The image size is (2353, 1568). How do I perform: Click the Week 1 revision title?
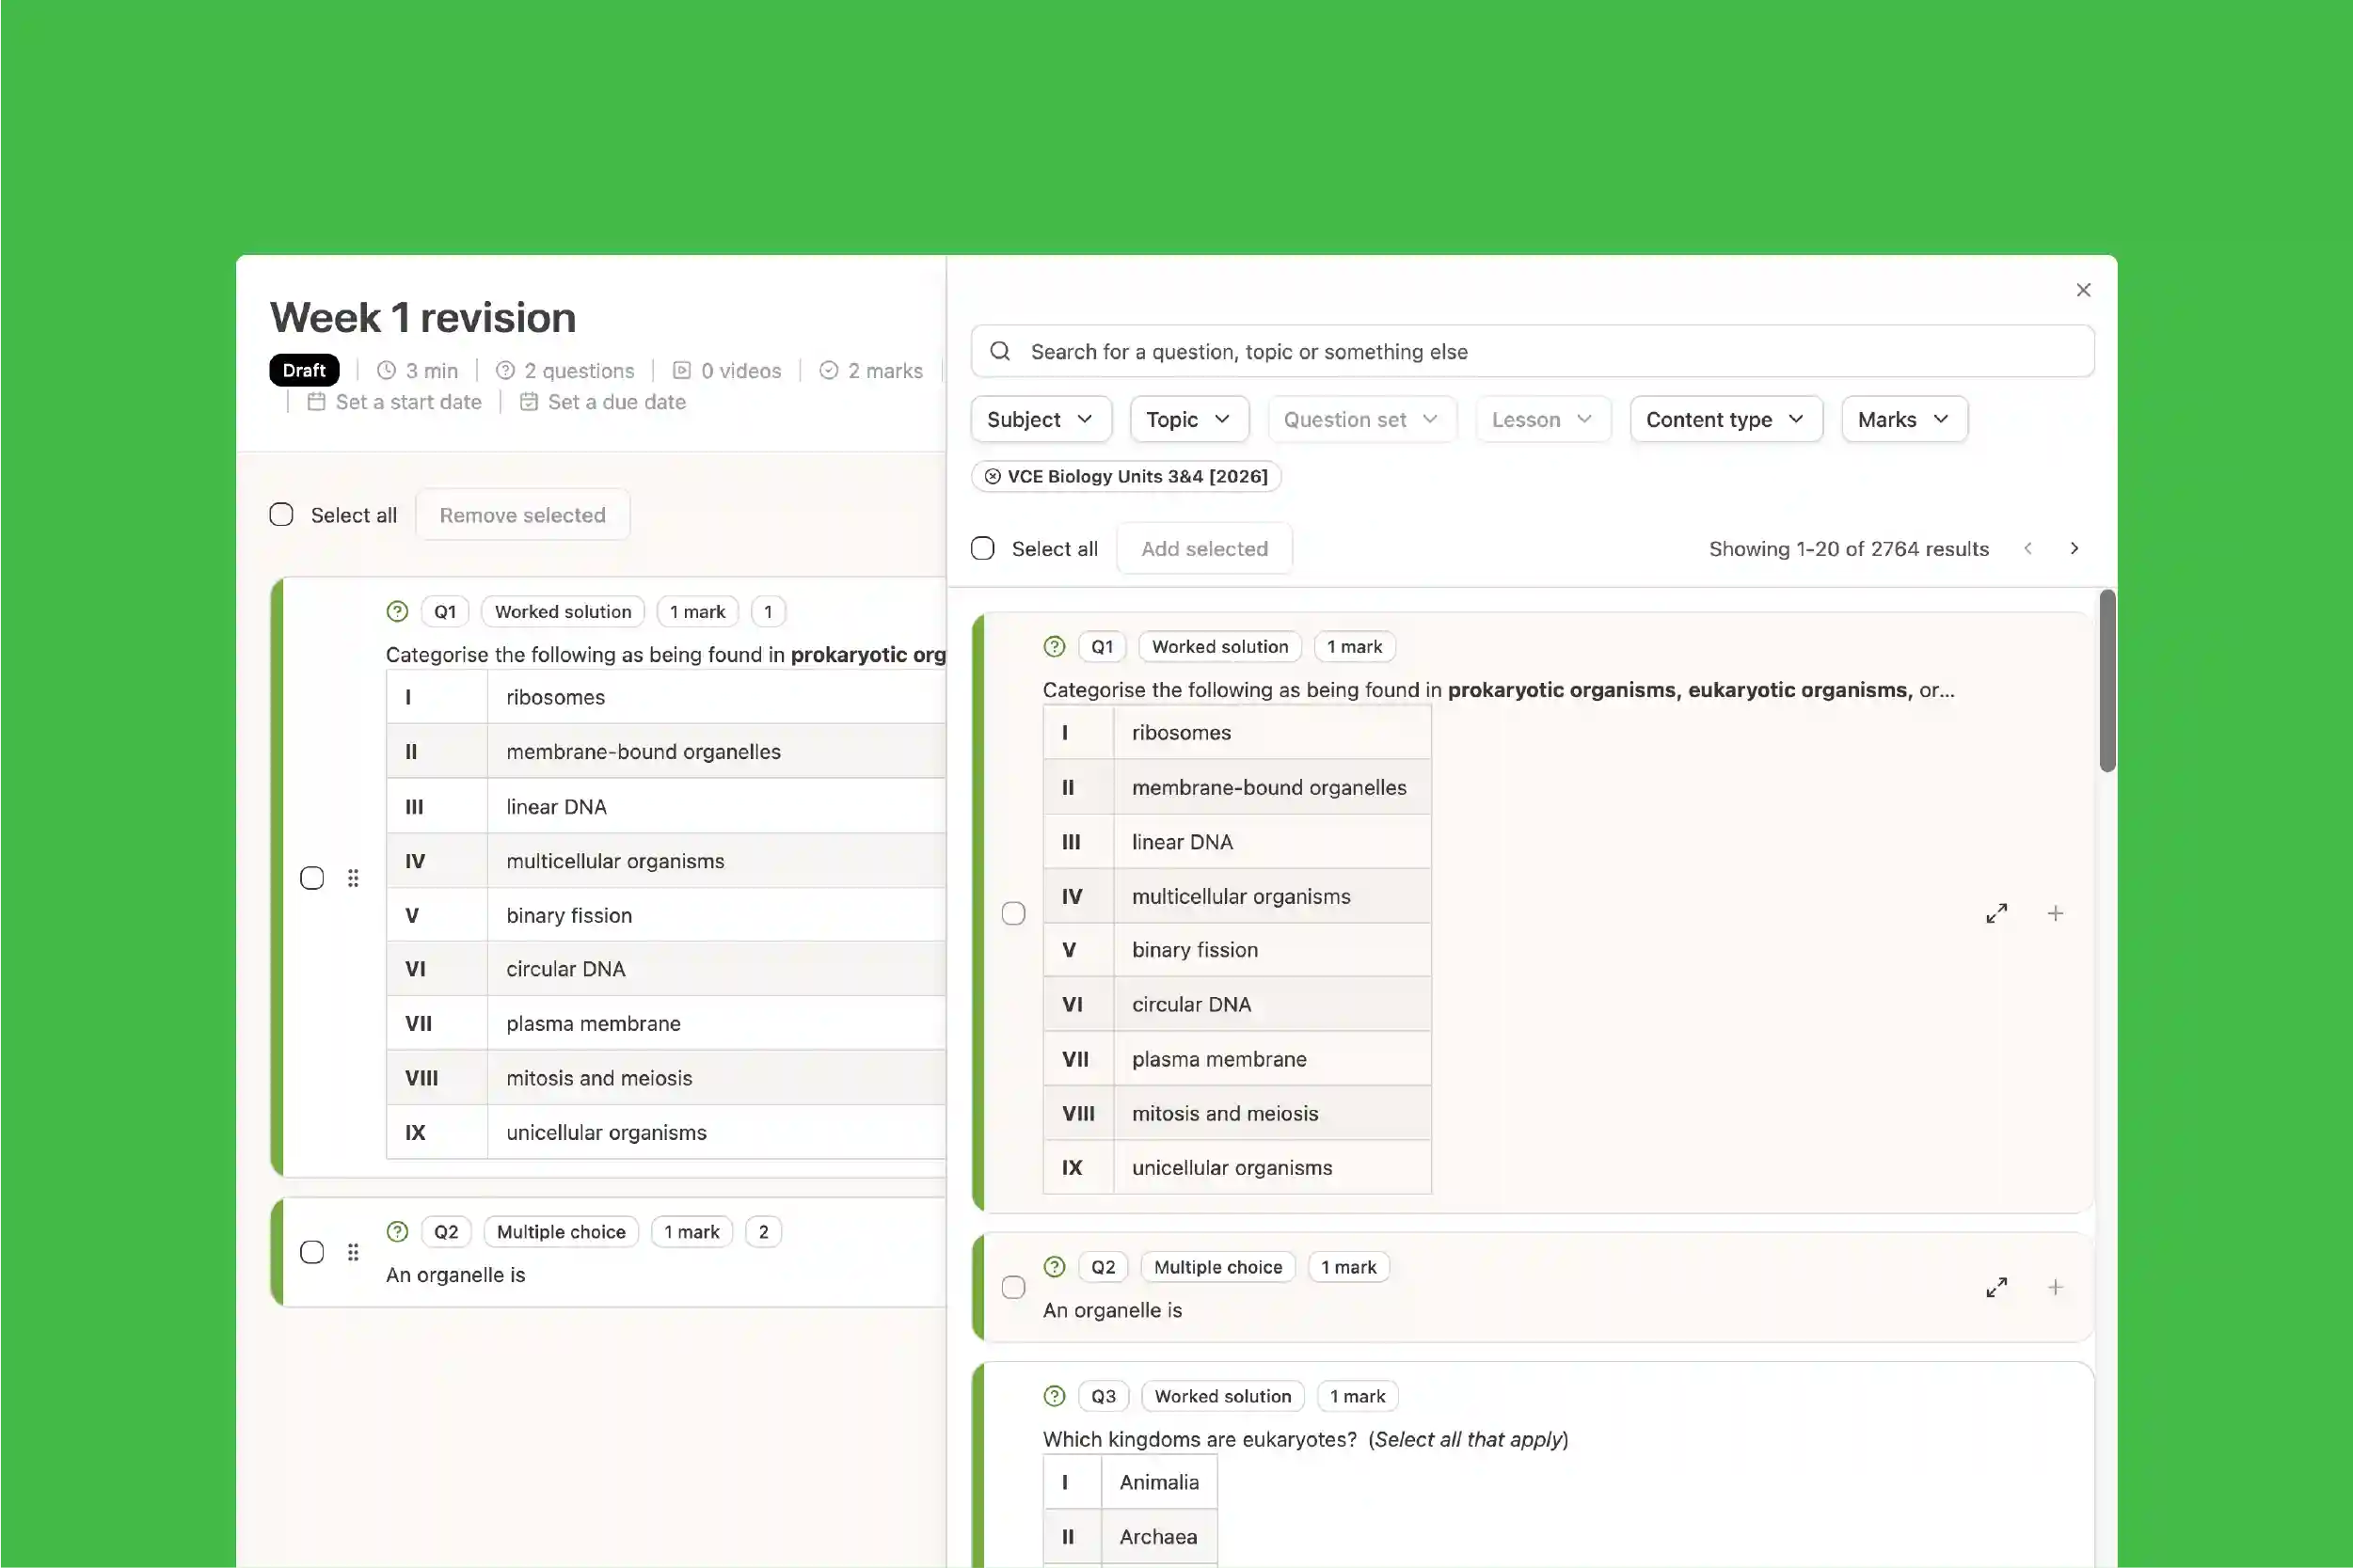(423, 317)
